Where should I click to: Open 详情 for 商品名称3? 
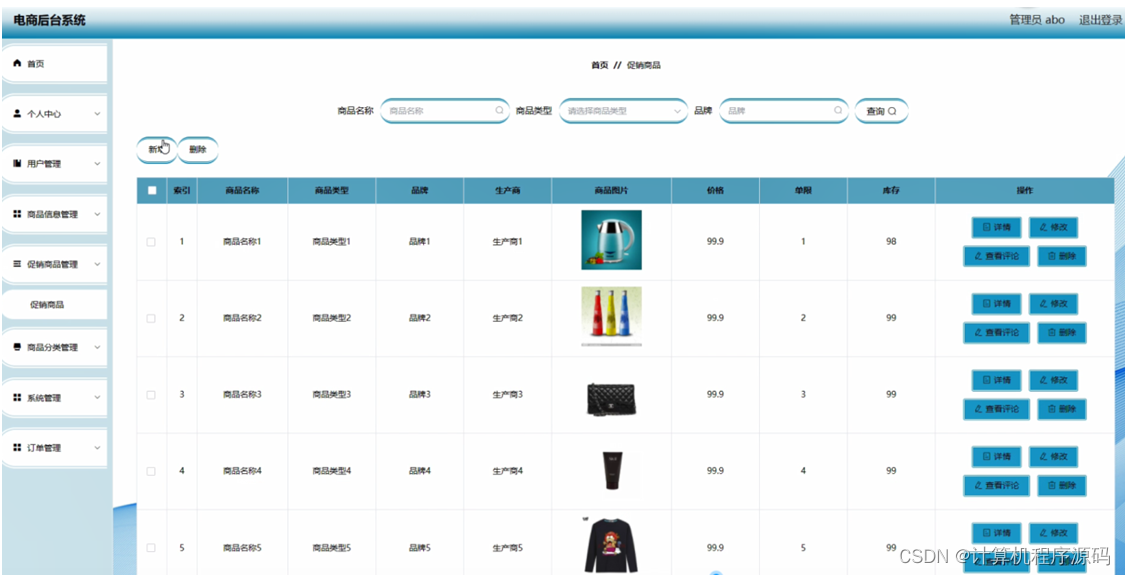coord(997,380)
